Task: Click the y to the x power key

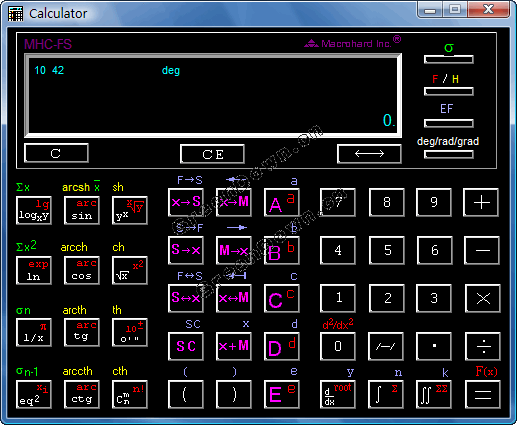Action: (x=130, y=210)
